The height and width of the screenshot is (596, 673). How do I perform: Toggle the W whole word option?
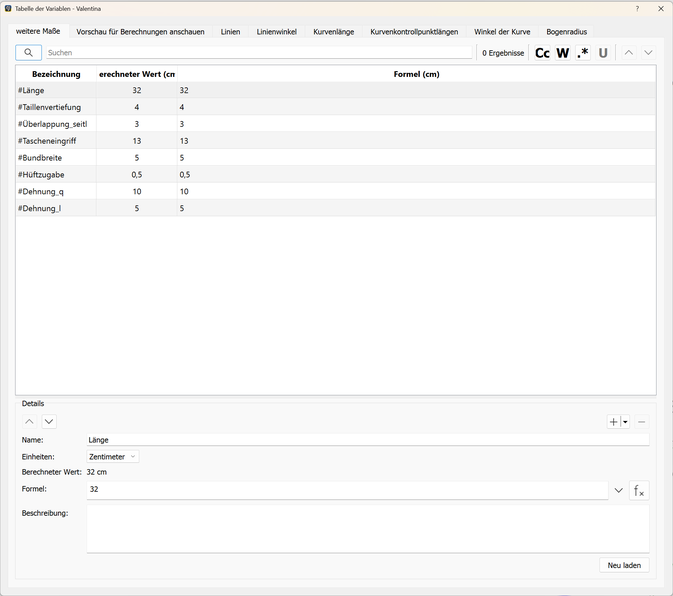563,53
